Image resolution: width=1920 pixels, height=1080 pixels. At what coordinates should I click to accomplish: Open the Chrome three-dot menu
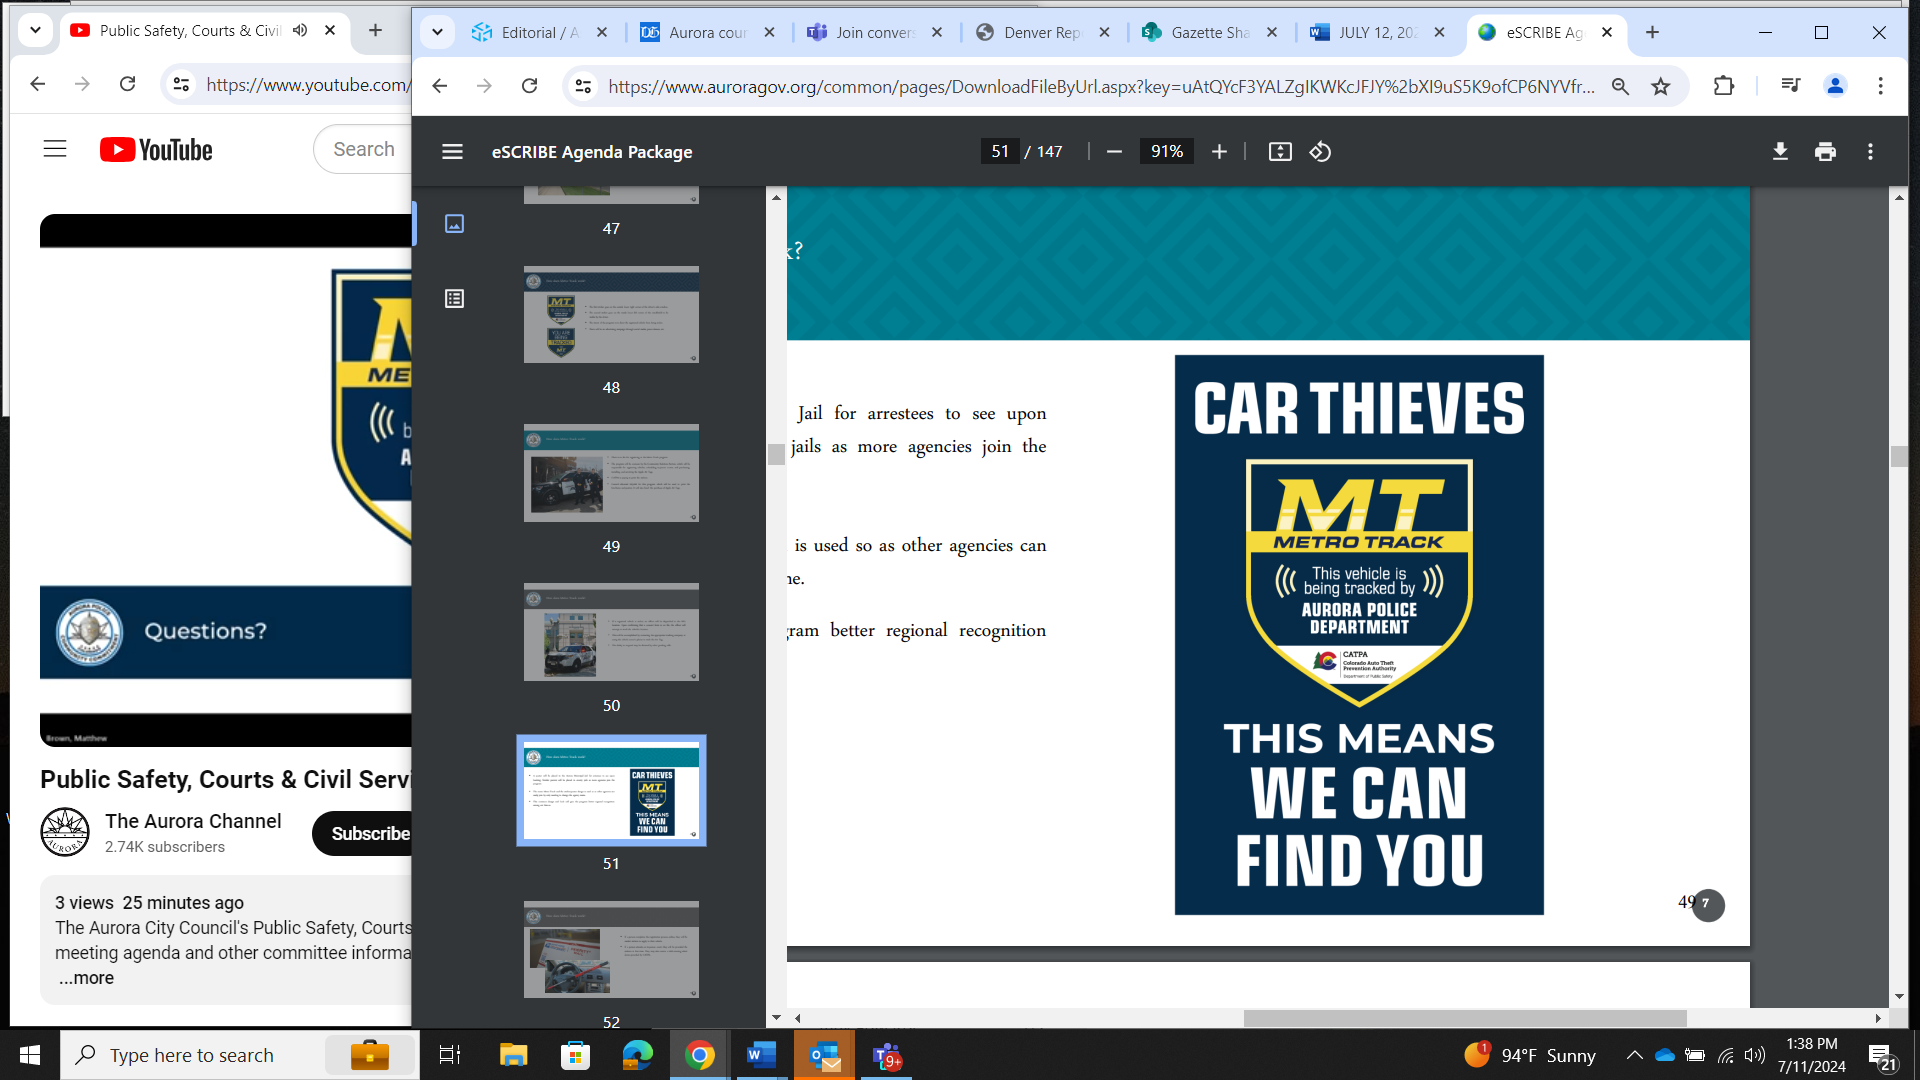[1880, 86]
